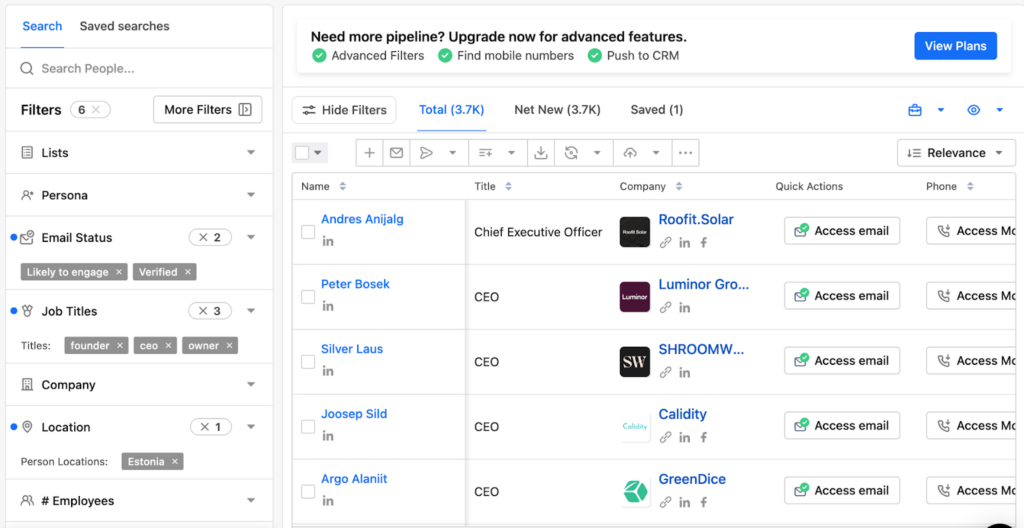The width and height of the screenshot is (1024, 528).
Task: Open the three-dots more actions menu
Action: [685, 153]
